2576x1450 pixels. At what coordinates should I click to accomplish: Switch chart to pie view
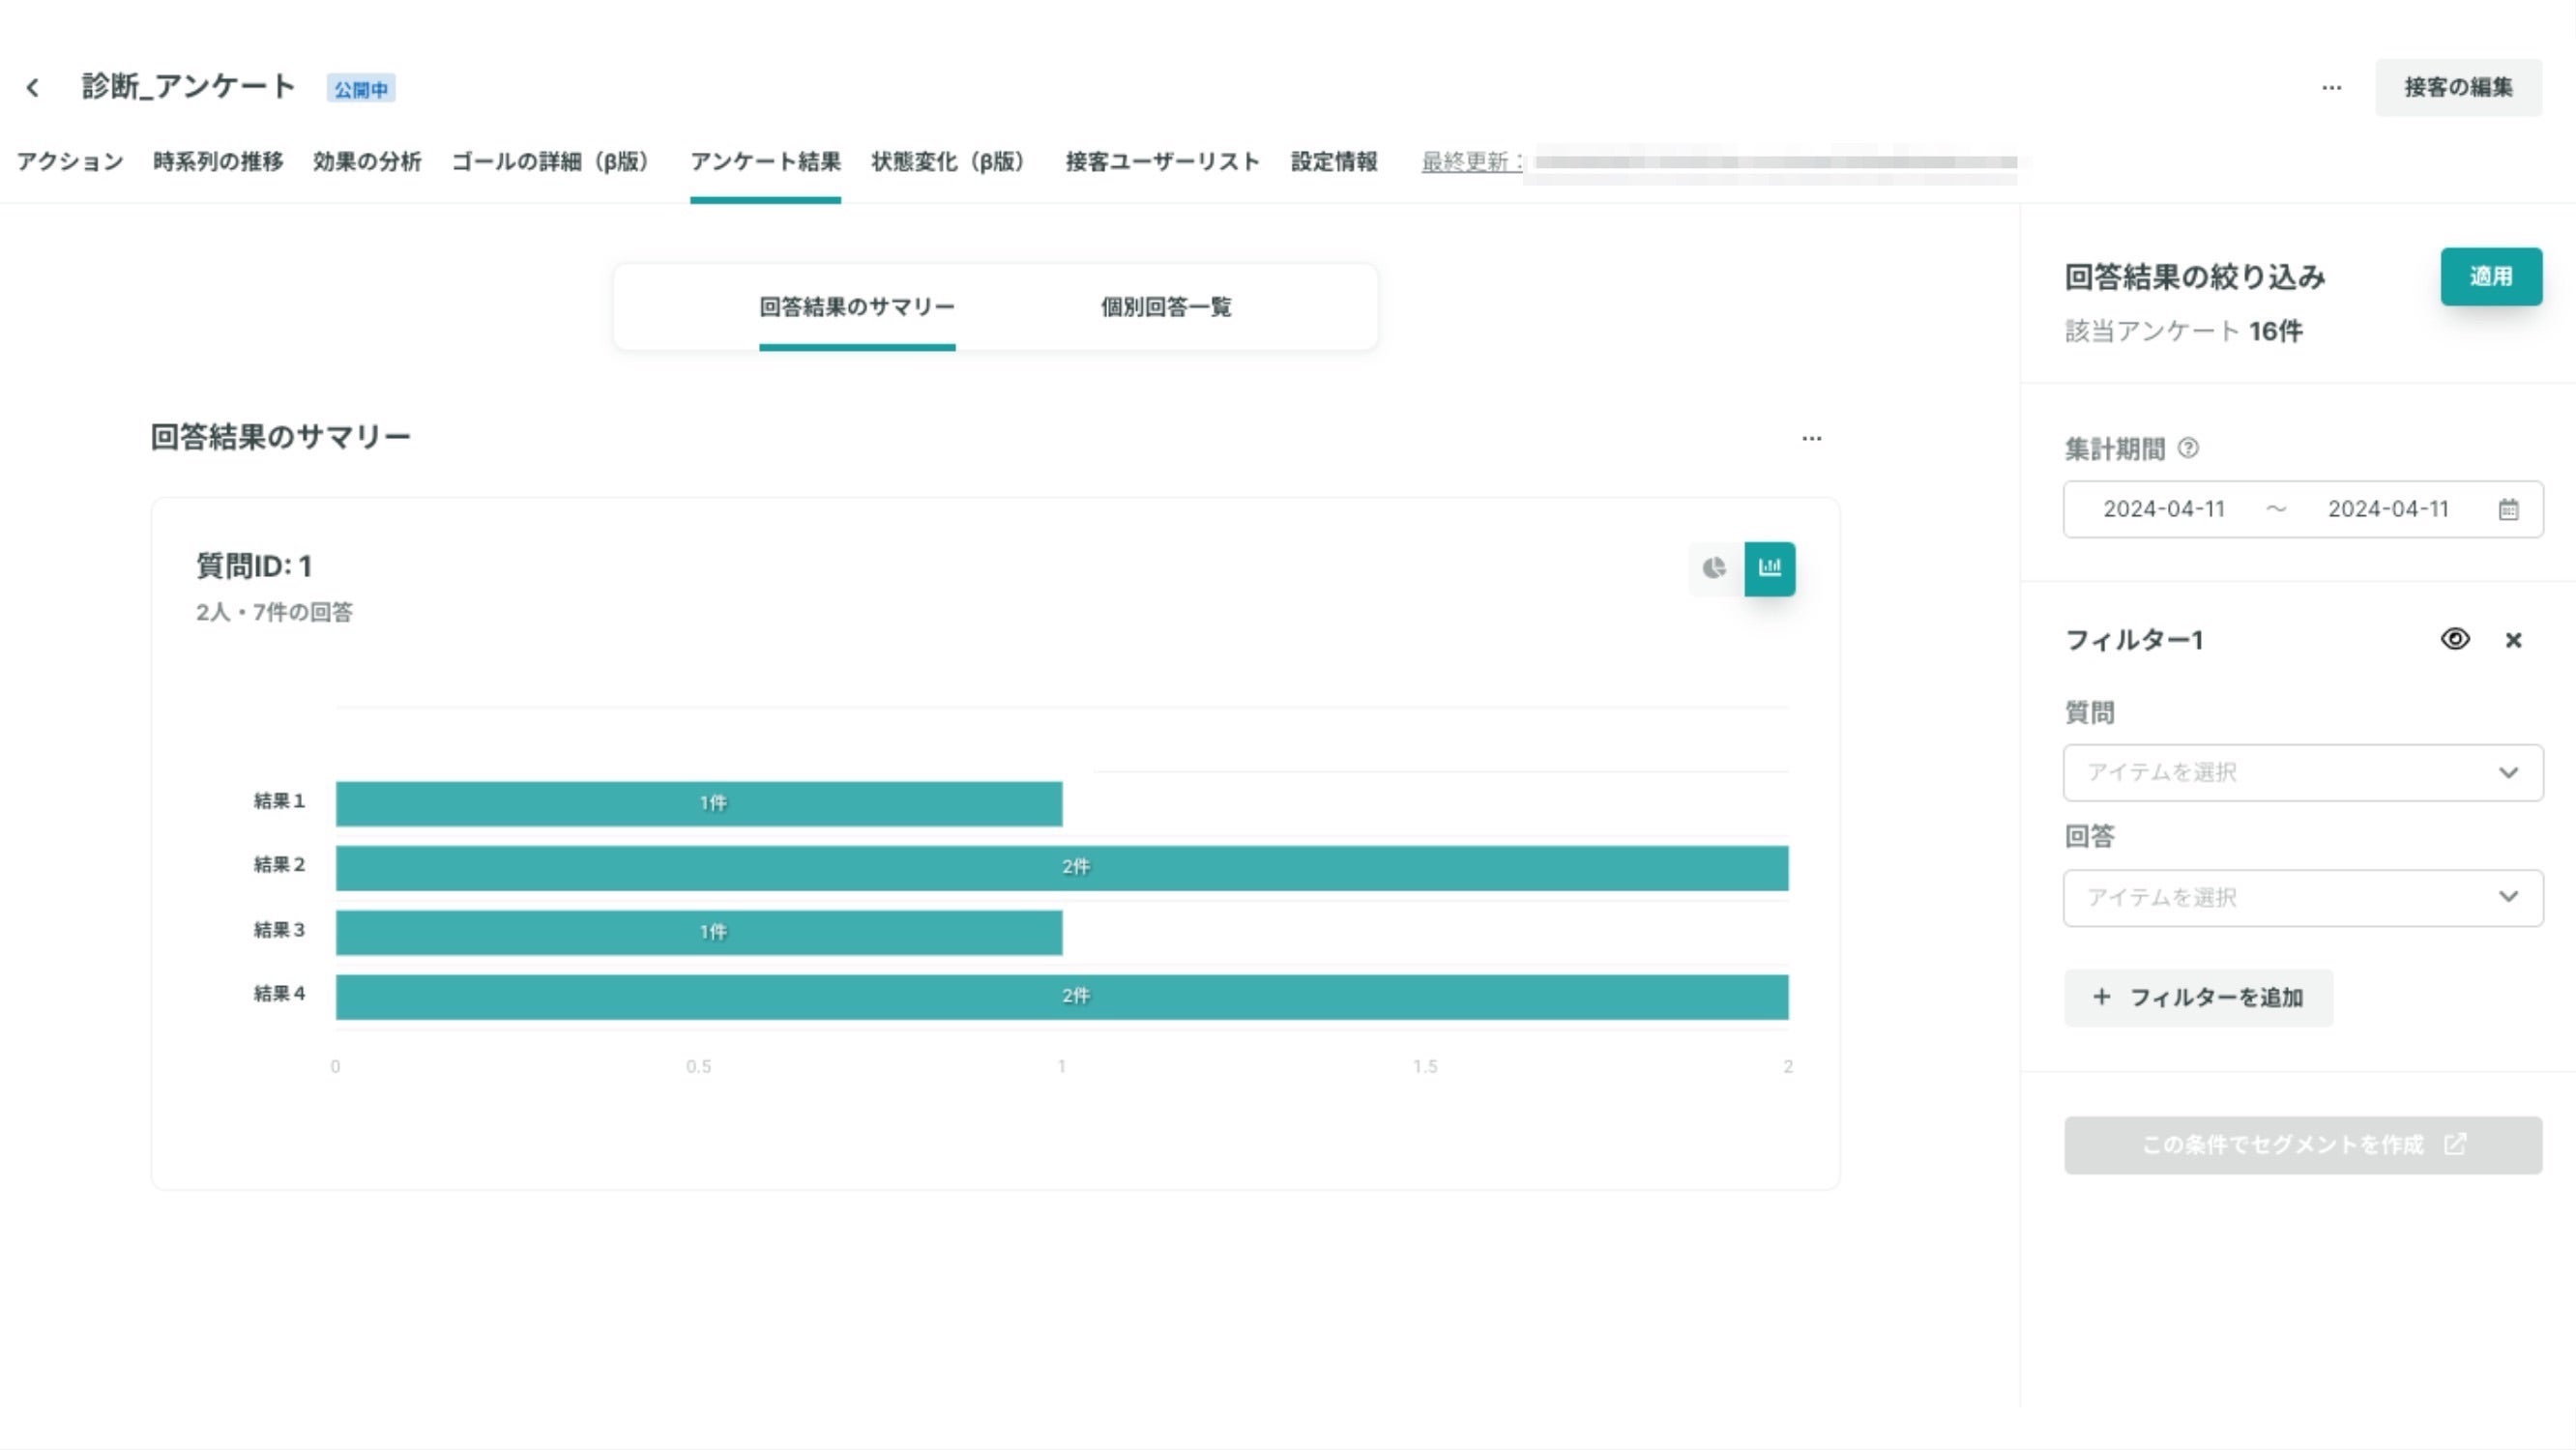tap(1715, 569)
